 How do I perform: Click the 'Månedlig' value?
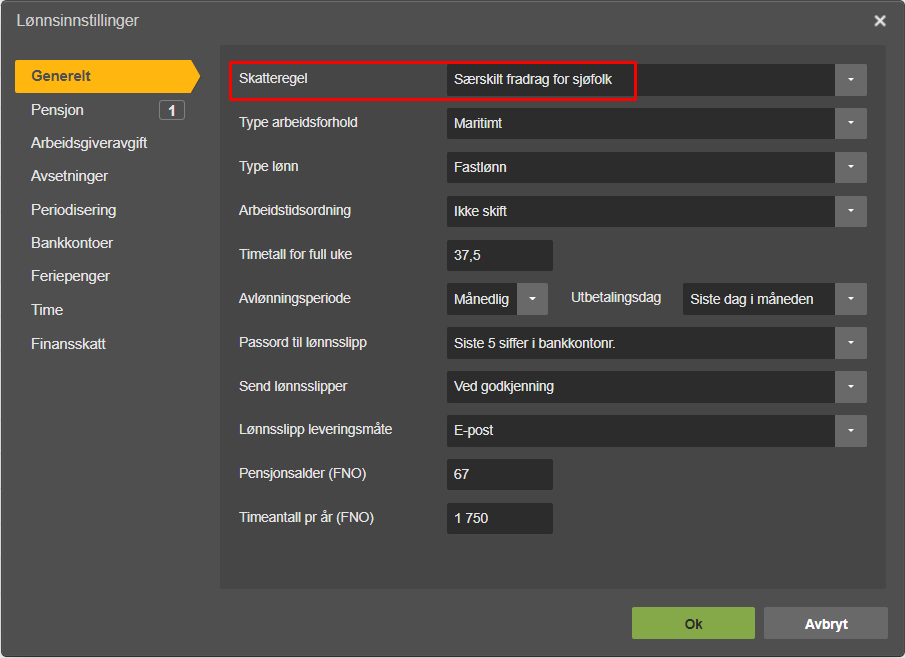coord(482,299)
